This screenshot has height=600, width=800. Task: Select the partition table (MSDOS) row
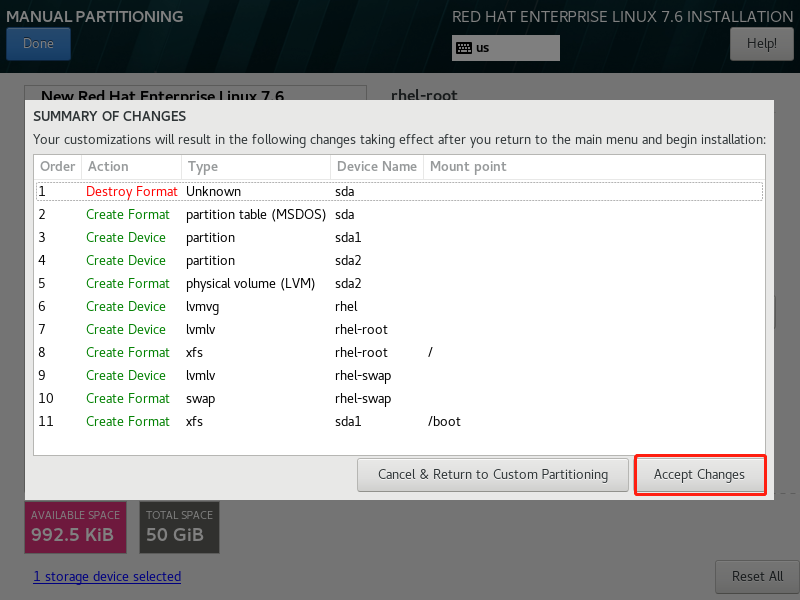[x=399, y=214]
